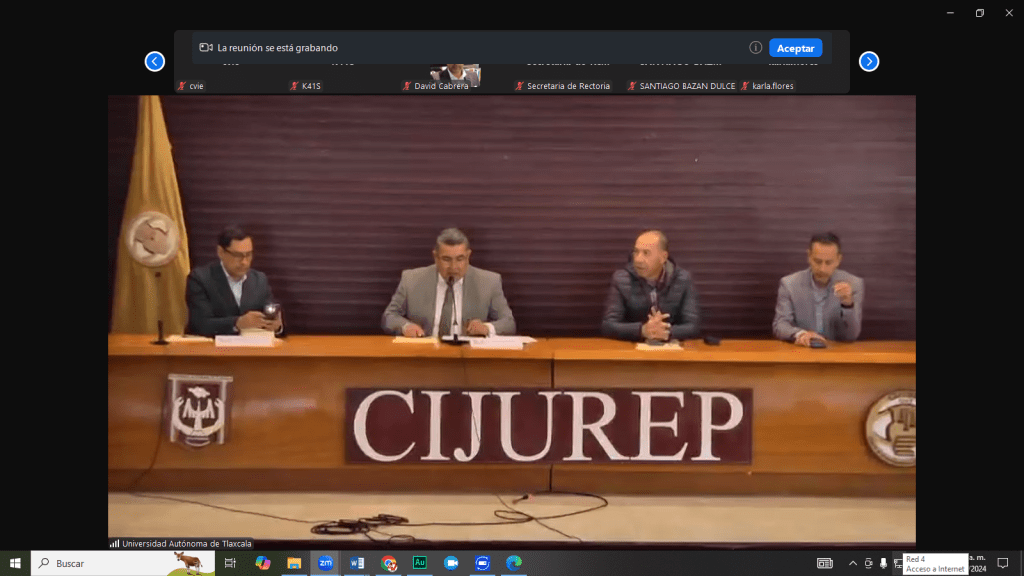Open the Windows Start menu
The width and height of the screenshot is (1024, 576).
point(15,563)
